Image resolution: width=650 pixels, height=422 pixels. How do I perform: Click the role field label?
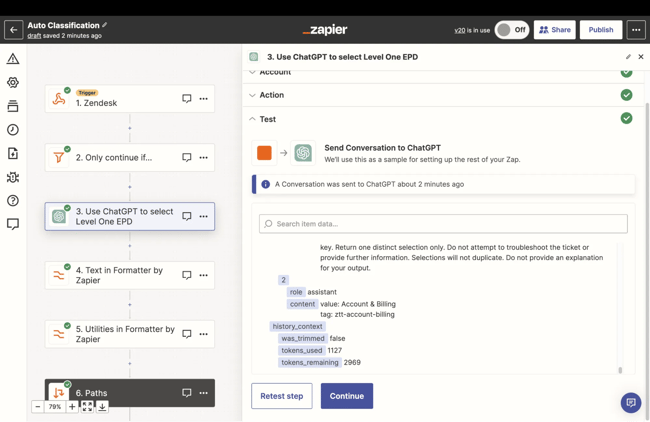[x=296, y=292]
